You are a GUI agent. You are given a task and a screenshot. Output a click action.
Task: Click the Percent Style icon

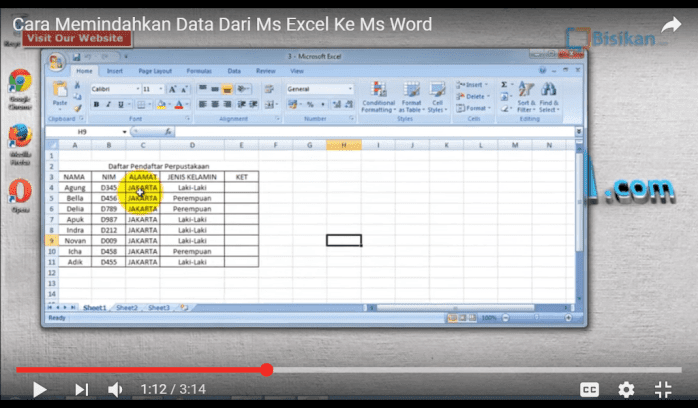[x=310, y=105]
